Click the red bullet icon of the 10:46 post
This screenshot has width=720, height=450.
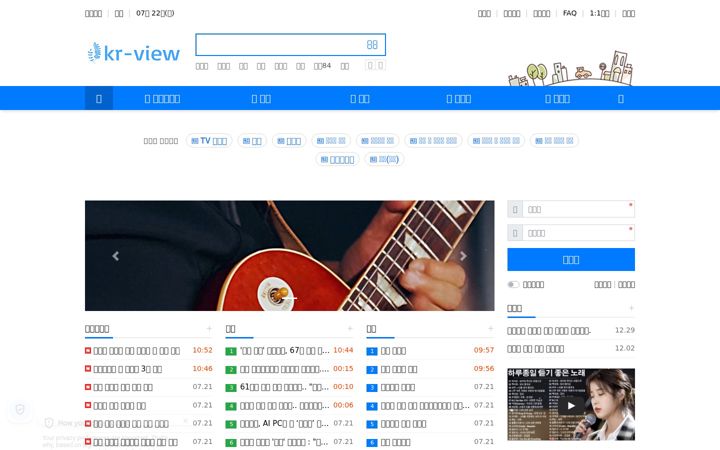click(88, 369)
